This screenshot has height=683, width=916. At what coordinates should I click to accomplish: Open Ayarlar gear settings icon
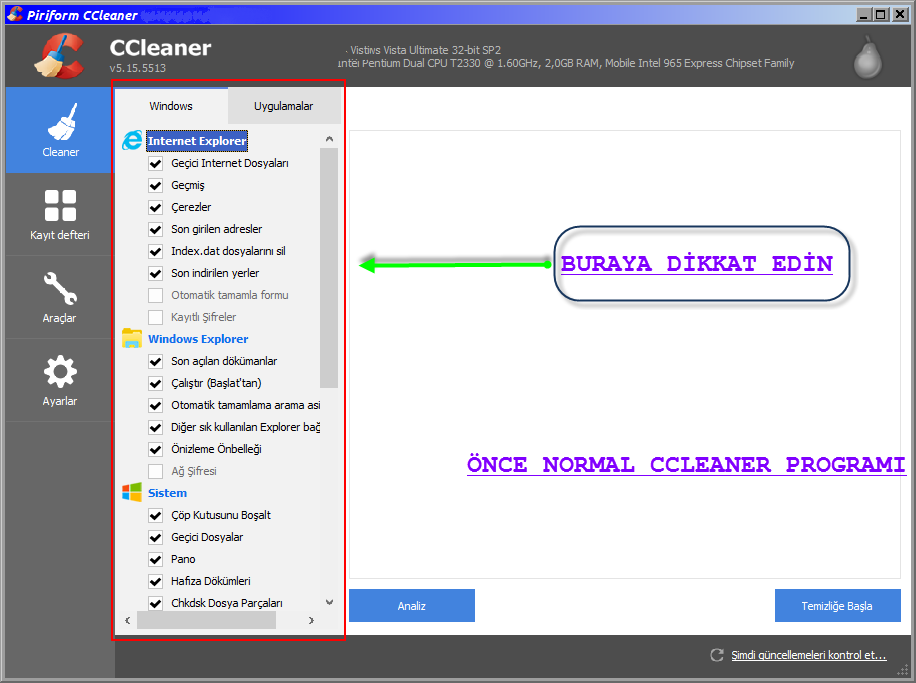pyautogui.click(x=60, y=372)
